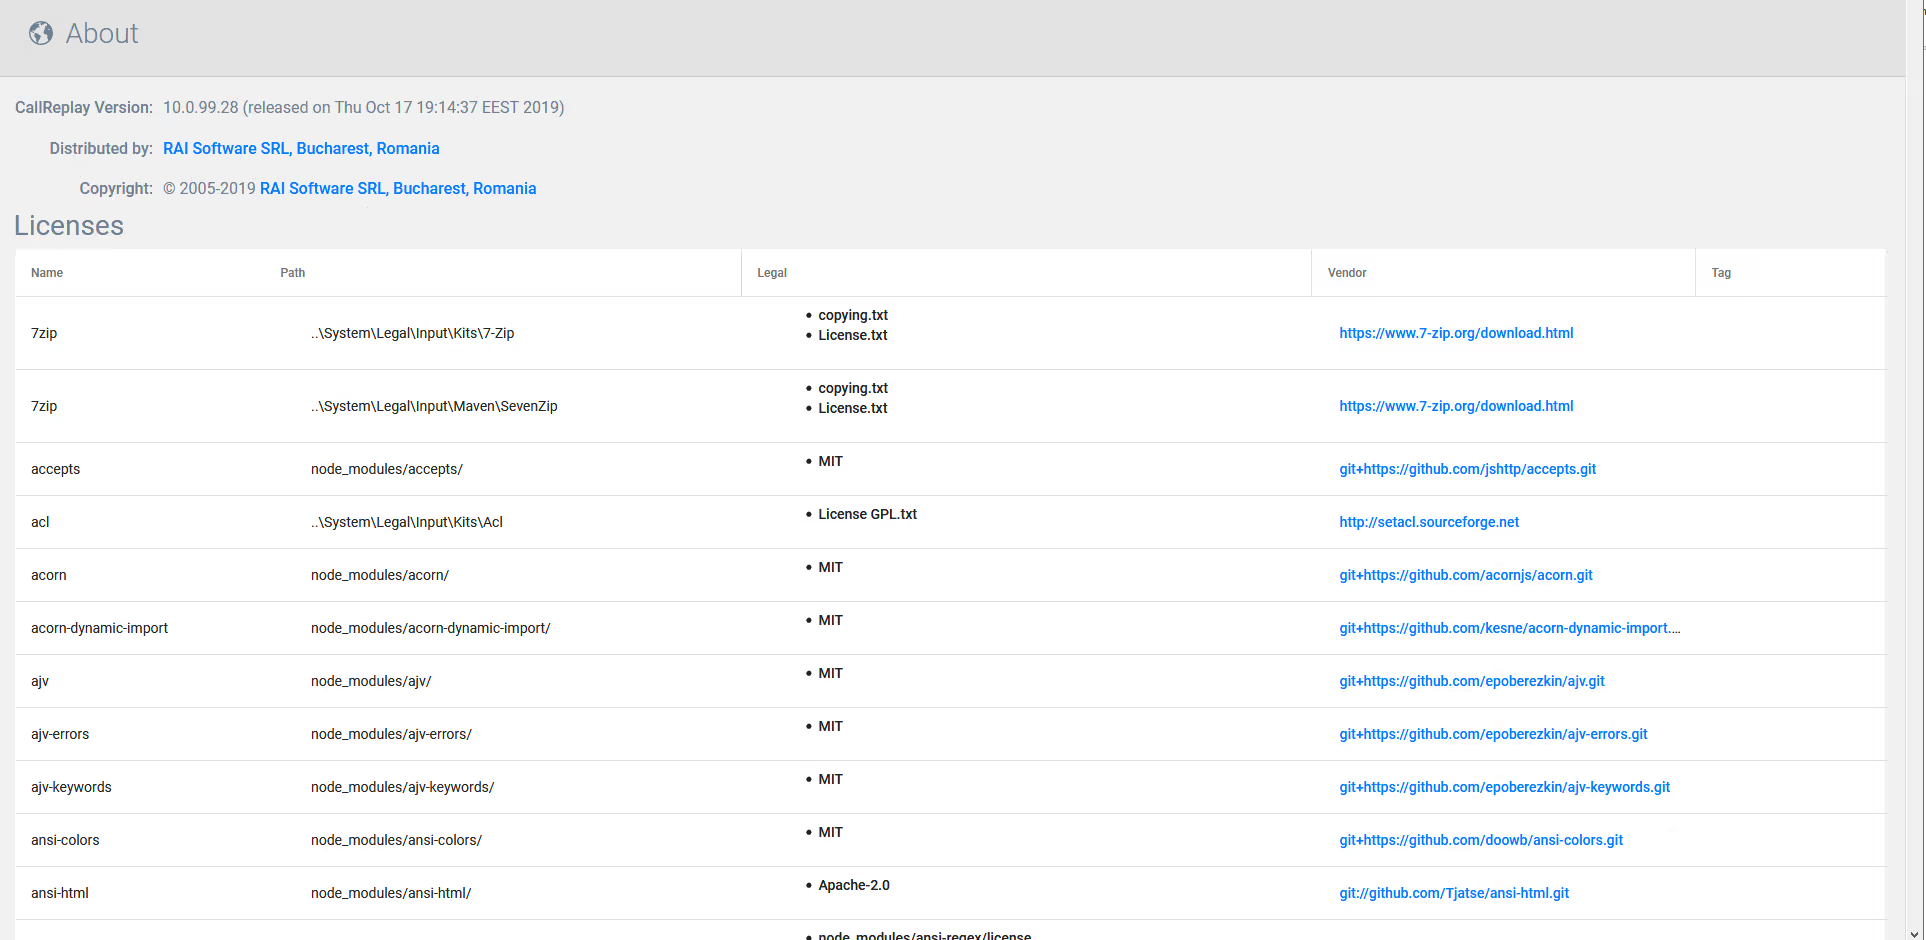Click the ansi-html name cell
The width and height of the screenshot is (1926, 940).
coord(60,893)
